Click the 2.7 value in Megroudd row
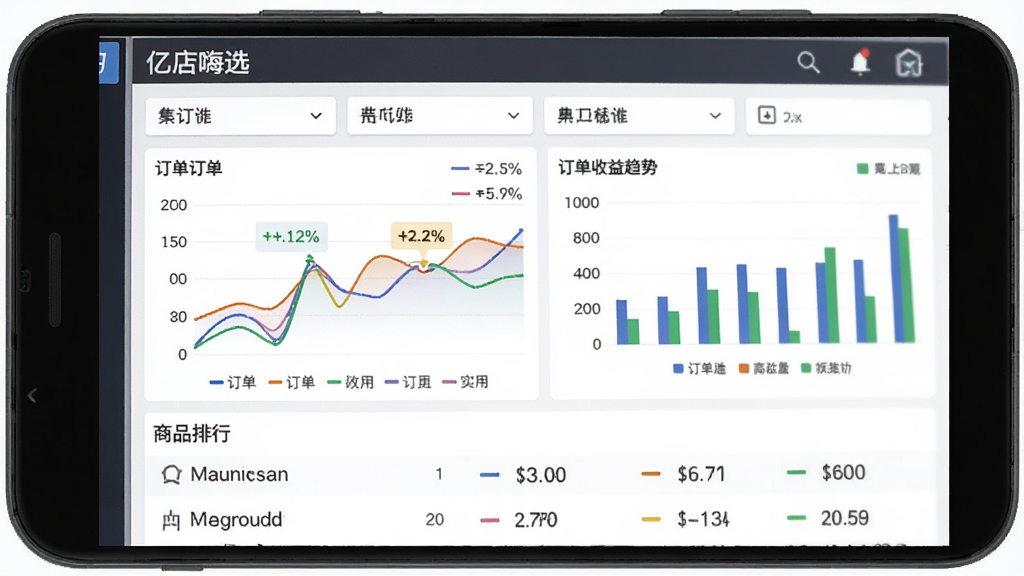Screen dimensions: 1024x576 click(x=536, y=520)
